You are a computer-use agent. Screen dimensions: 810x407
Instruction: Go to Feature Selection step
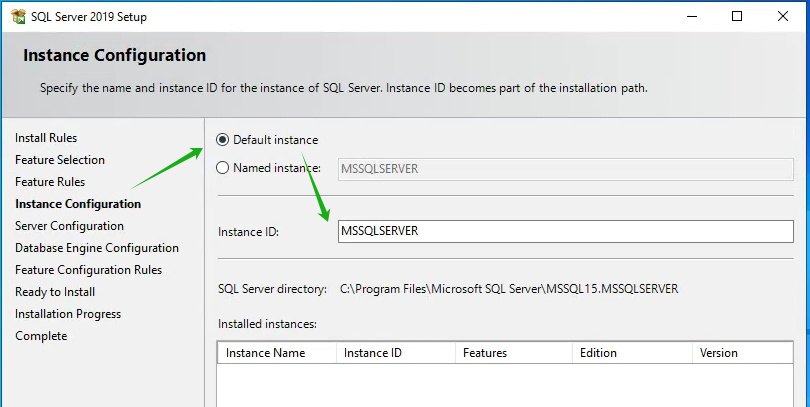point(60,160)
